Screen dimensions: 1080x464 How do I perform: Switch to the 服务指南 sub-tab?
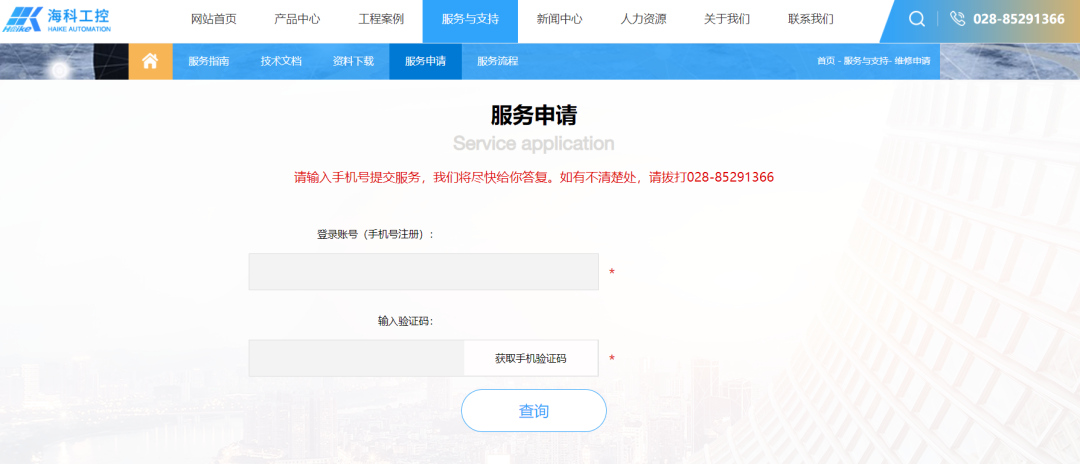pos(209,61)
